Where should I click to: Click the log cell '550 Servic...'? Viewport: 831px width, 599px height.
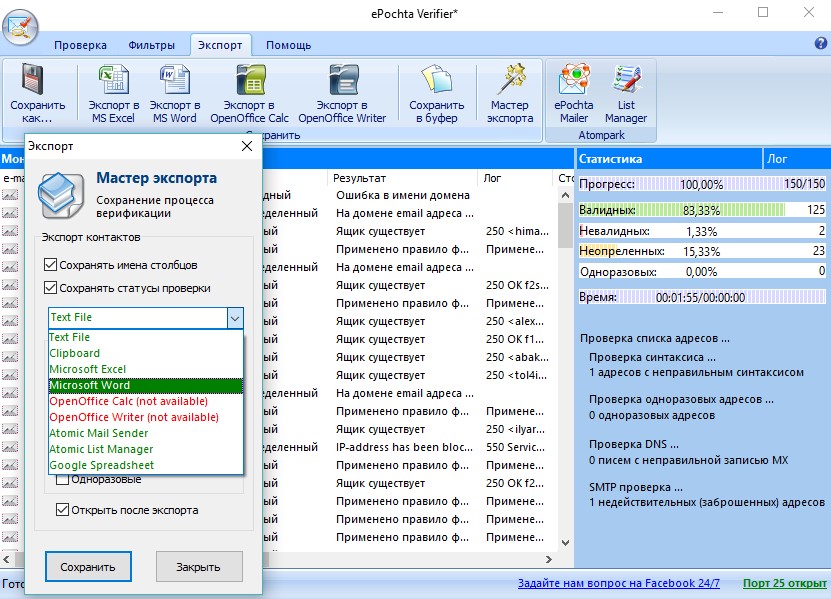[x=515, y=447]
